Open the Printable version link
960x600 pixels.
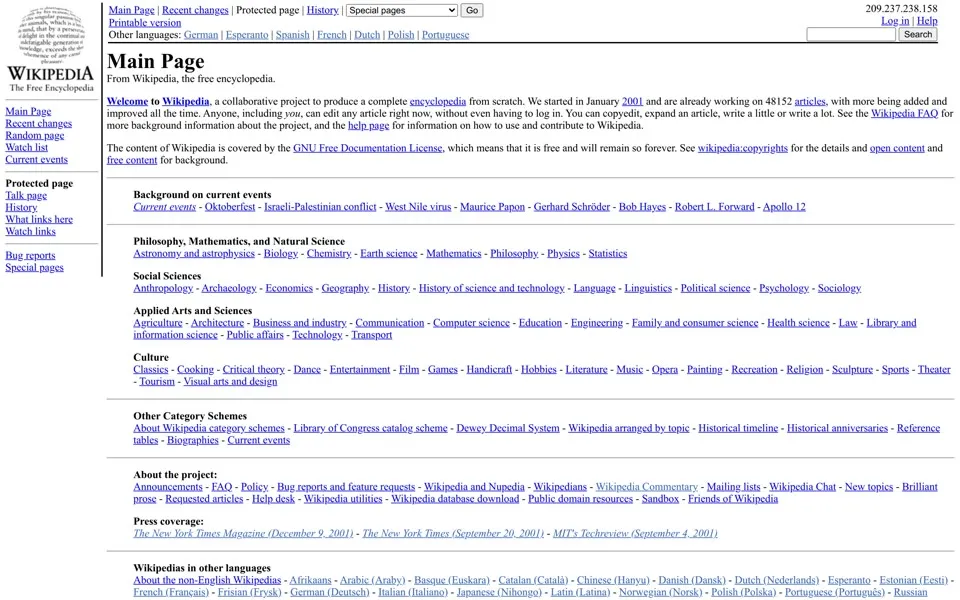click(145, 23)
